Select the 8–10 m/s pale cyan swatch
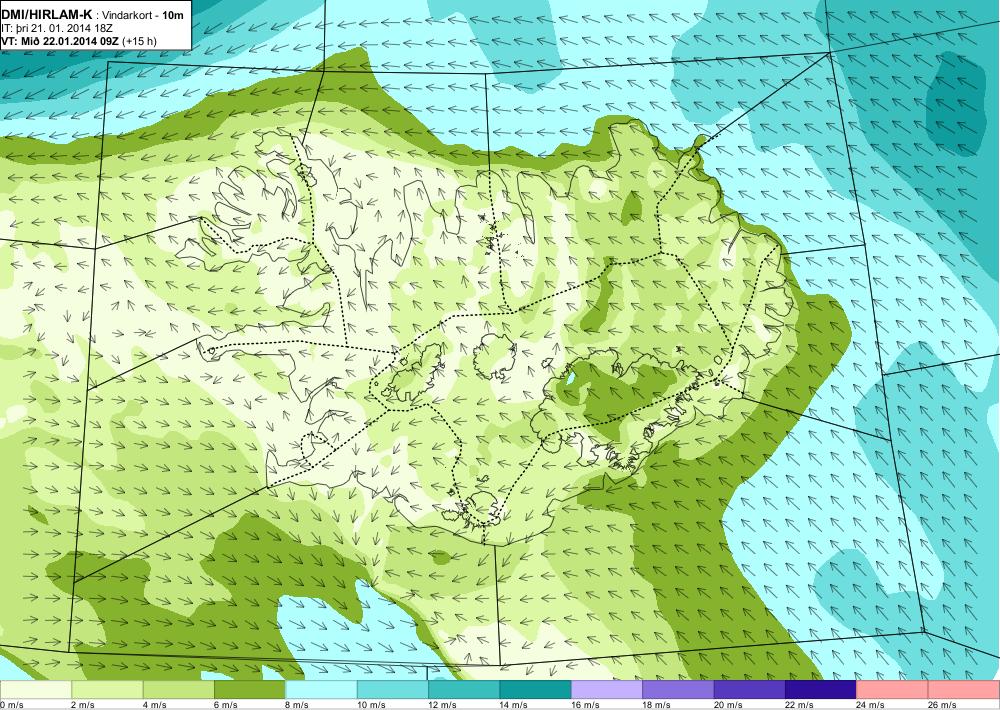1000x710 pixels. click(x=321, y=690)
